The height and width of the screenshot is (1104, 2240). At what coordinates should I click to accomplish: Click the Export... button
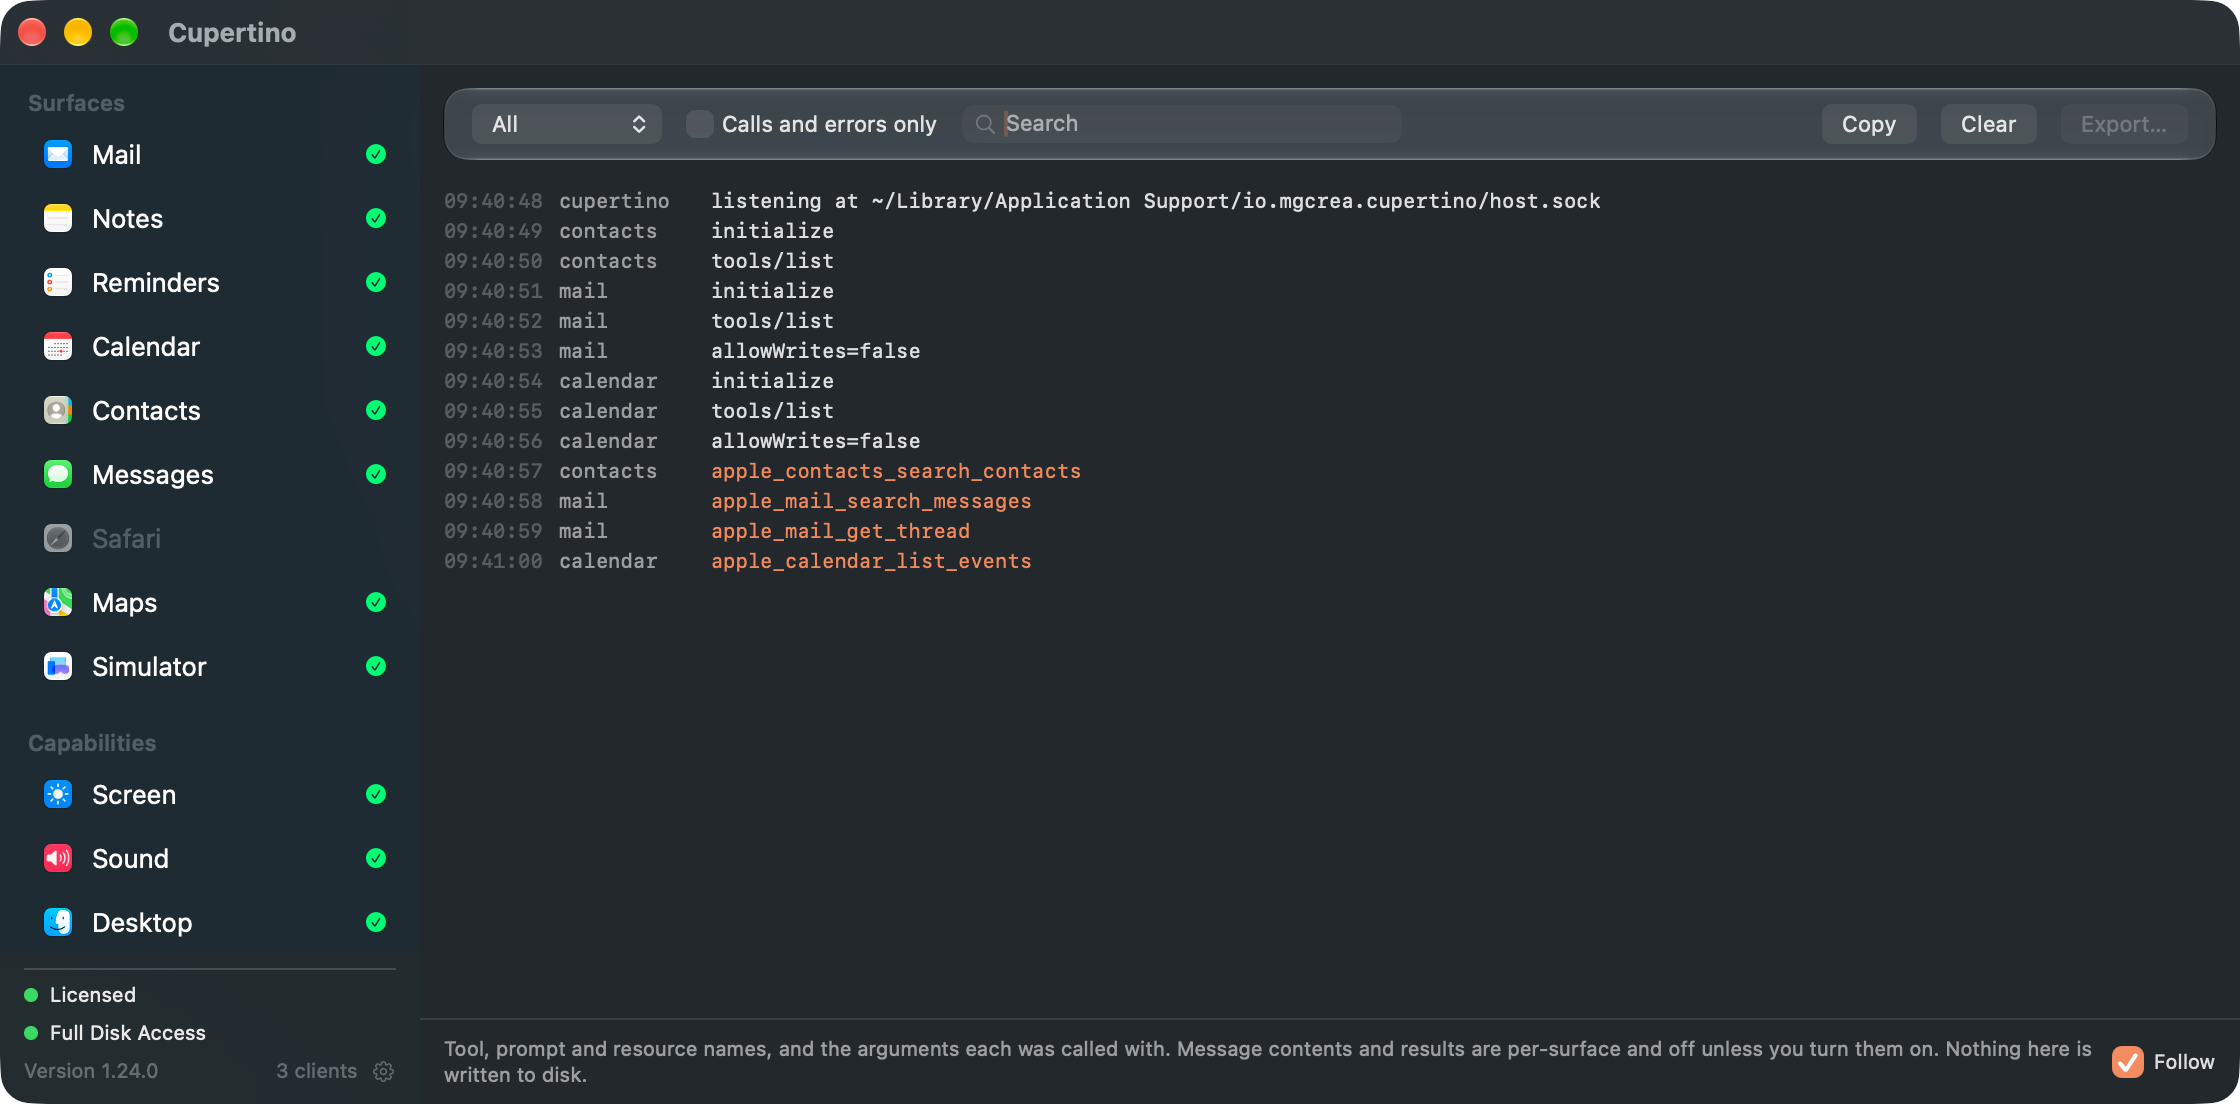tap(2124, 124)
